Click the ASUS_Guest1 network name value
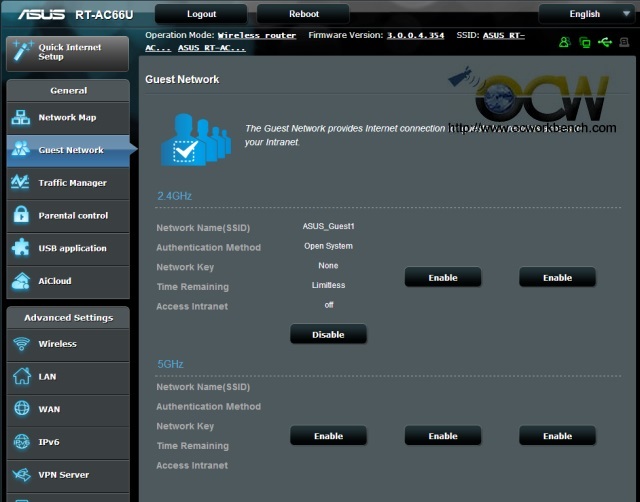The image size is (640, 502). point(329,226)
